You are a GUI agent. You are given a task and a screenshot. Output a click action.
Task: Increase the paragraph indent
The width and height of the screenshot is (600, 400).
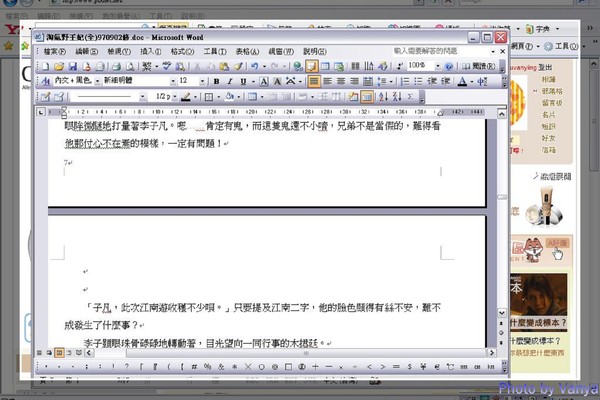pyautogui.click(x=445, y=81)
